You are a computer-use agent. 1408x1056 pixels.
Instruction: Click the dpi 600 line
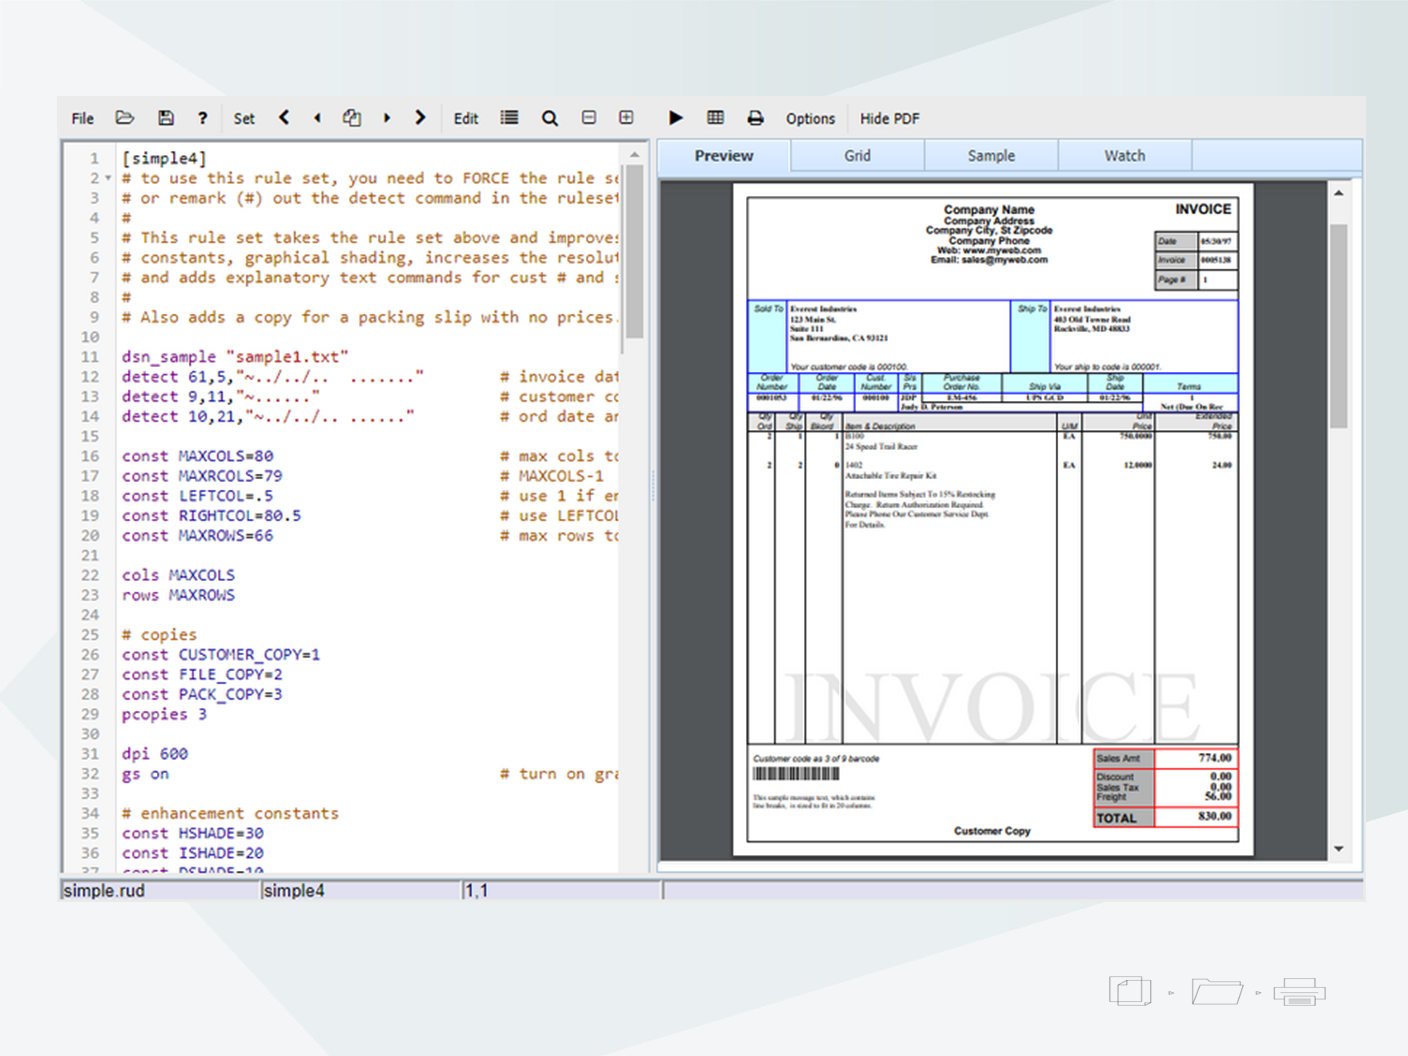155,754
